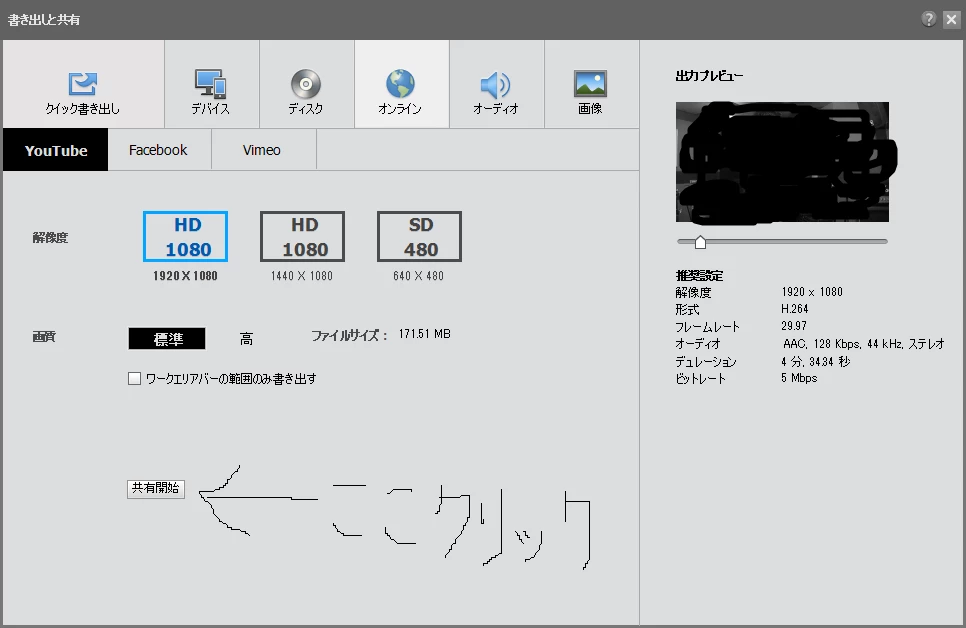The image size is (966, 628).
Task: Switch to the YouTube tab
Action: point(55,150)
